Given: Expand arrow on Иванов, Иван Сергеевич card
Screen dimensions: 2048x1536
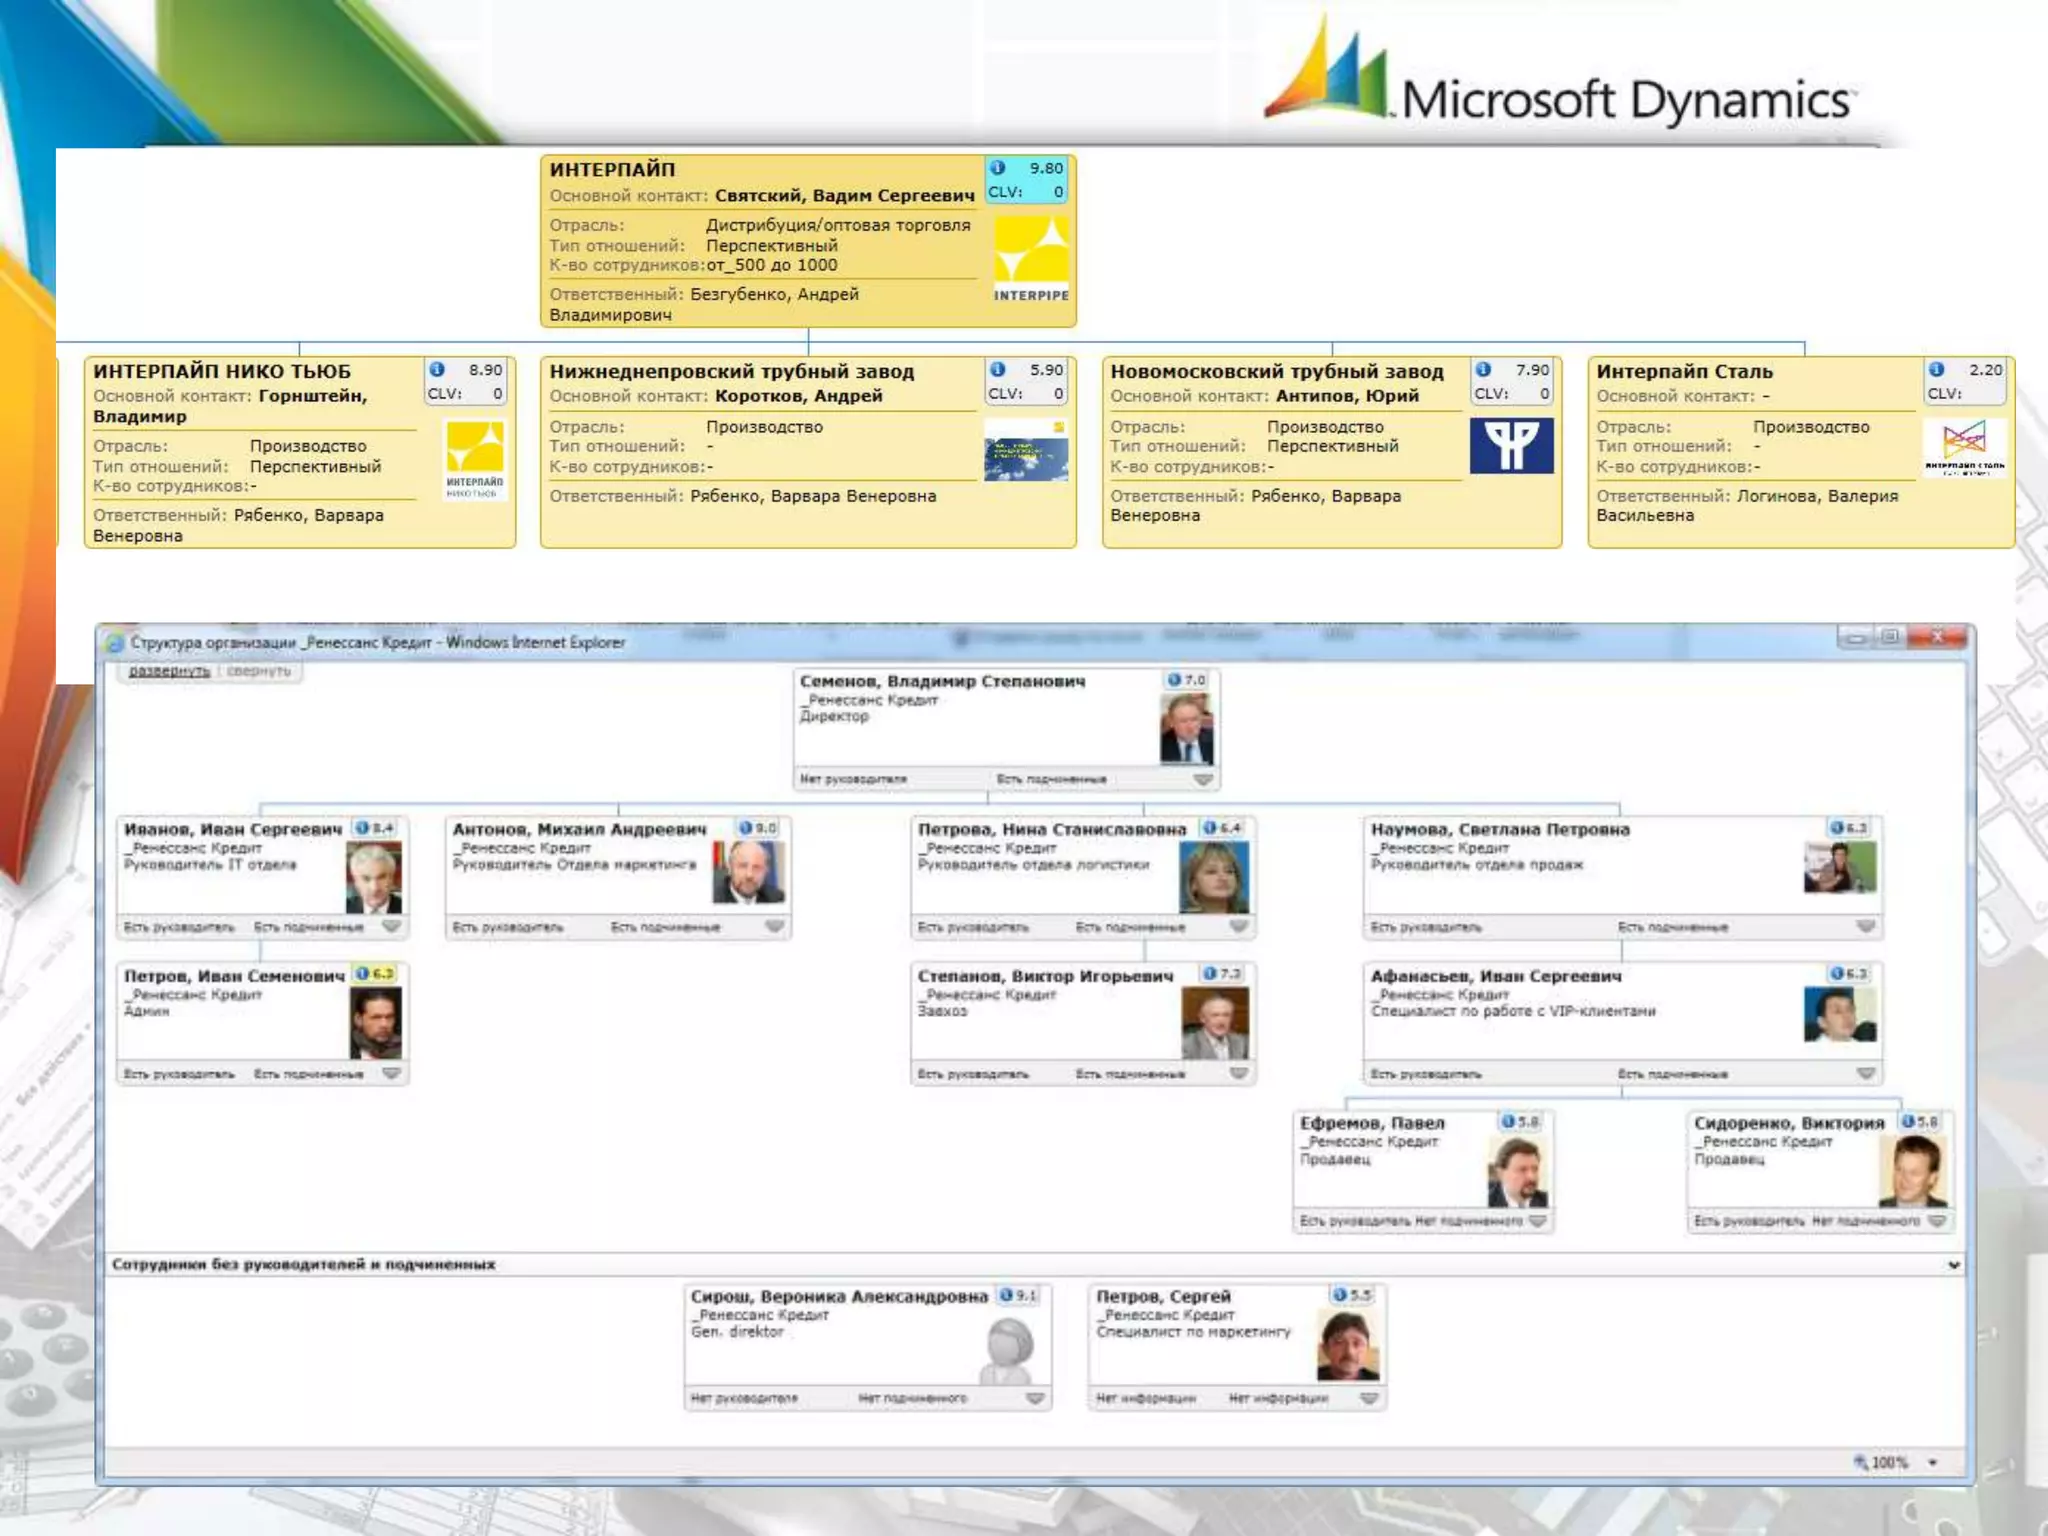Looking at the screenshot, I should (392, 927).
